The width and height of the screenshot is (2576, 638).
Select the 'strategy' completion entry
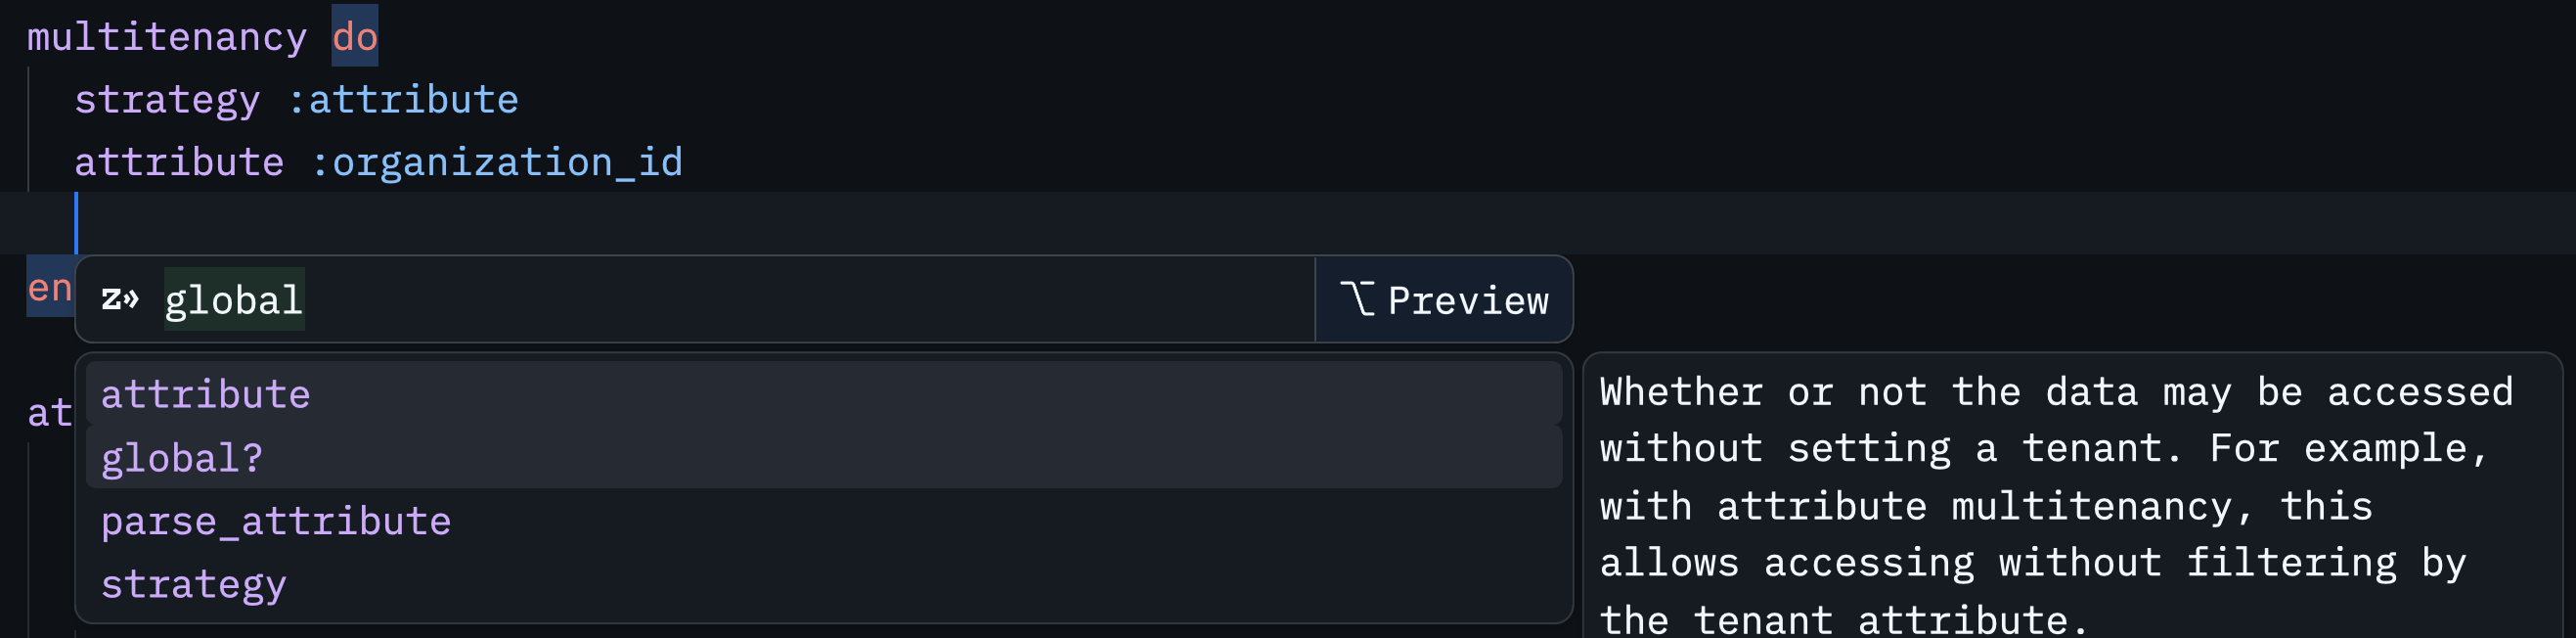point(193,584)
